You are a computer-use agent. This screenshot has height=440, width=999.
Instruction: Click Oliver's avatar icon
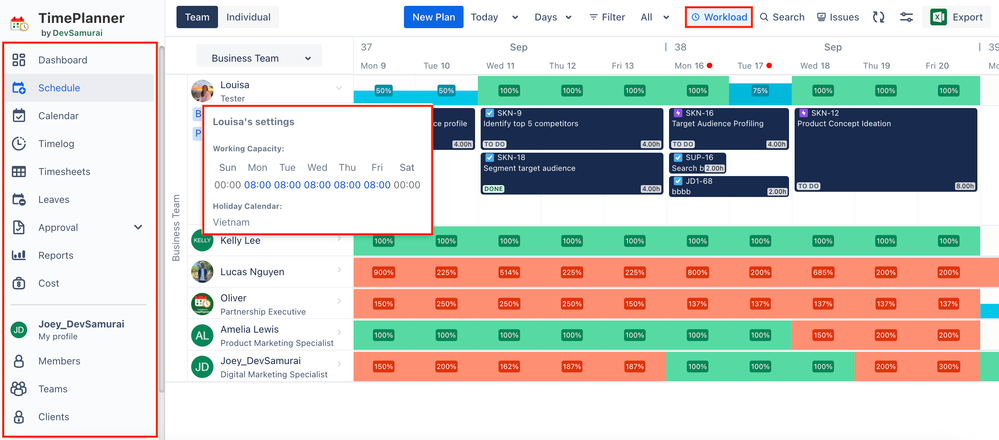pos(202,304)
